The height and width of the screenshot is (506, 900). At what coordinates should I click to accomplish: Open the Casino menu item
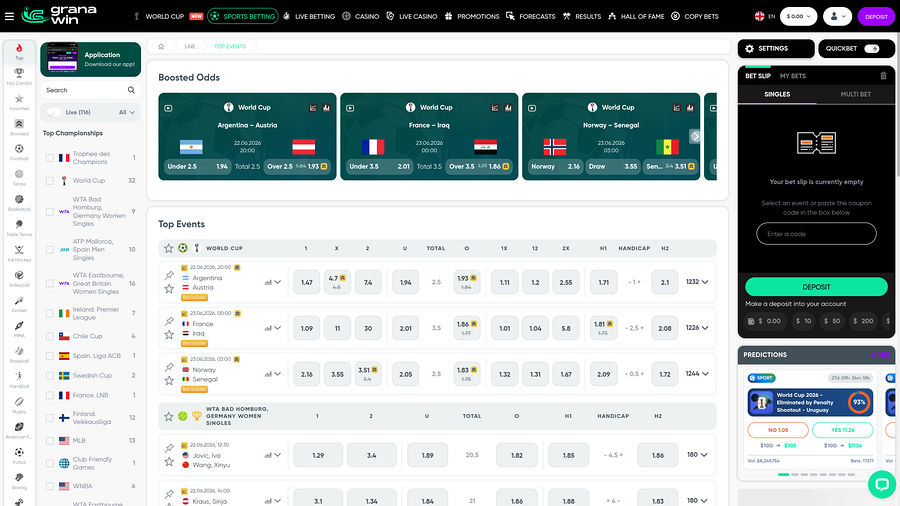360,16
